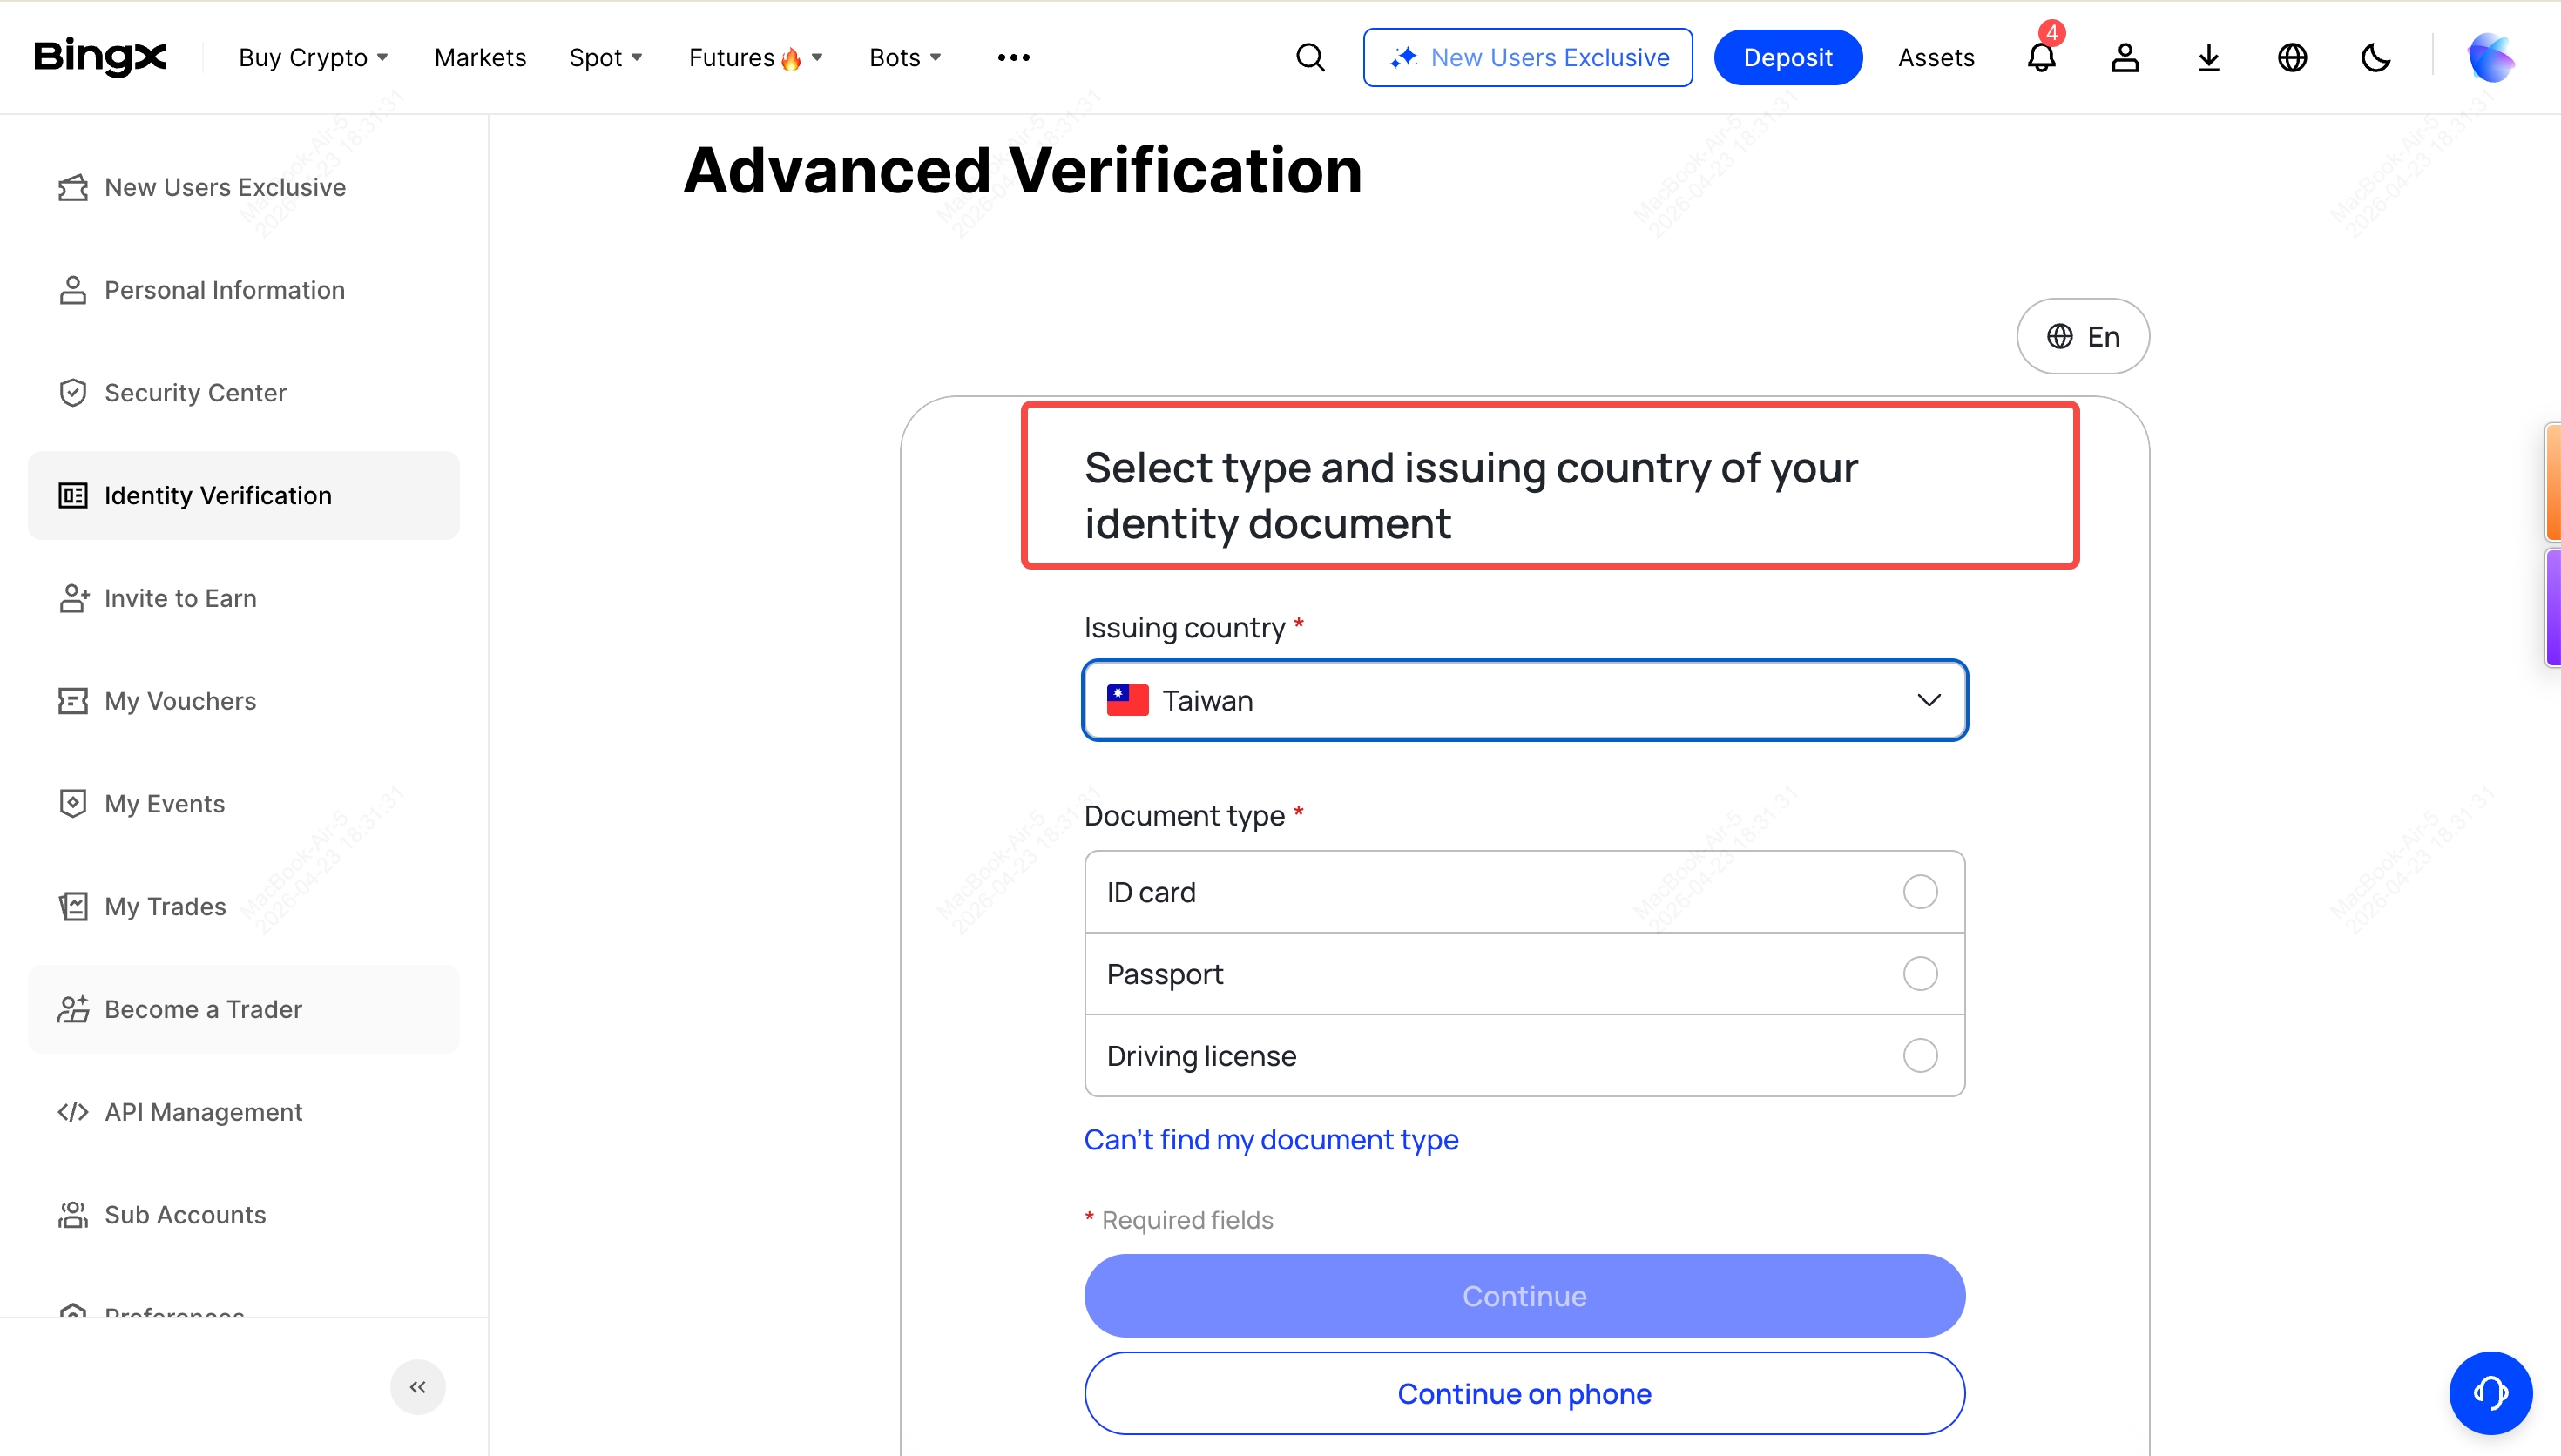Open the Issuing country Taiwan dropdown
The height and width of the screenshot is (1456, 2561).
(x=1524, y=700)
